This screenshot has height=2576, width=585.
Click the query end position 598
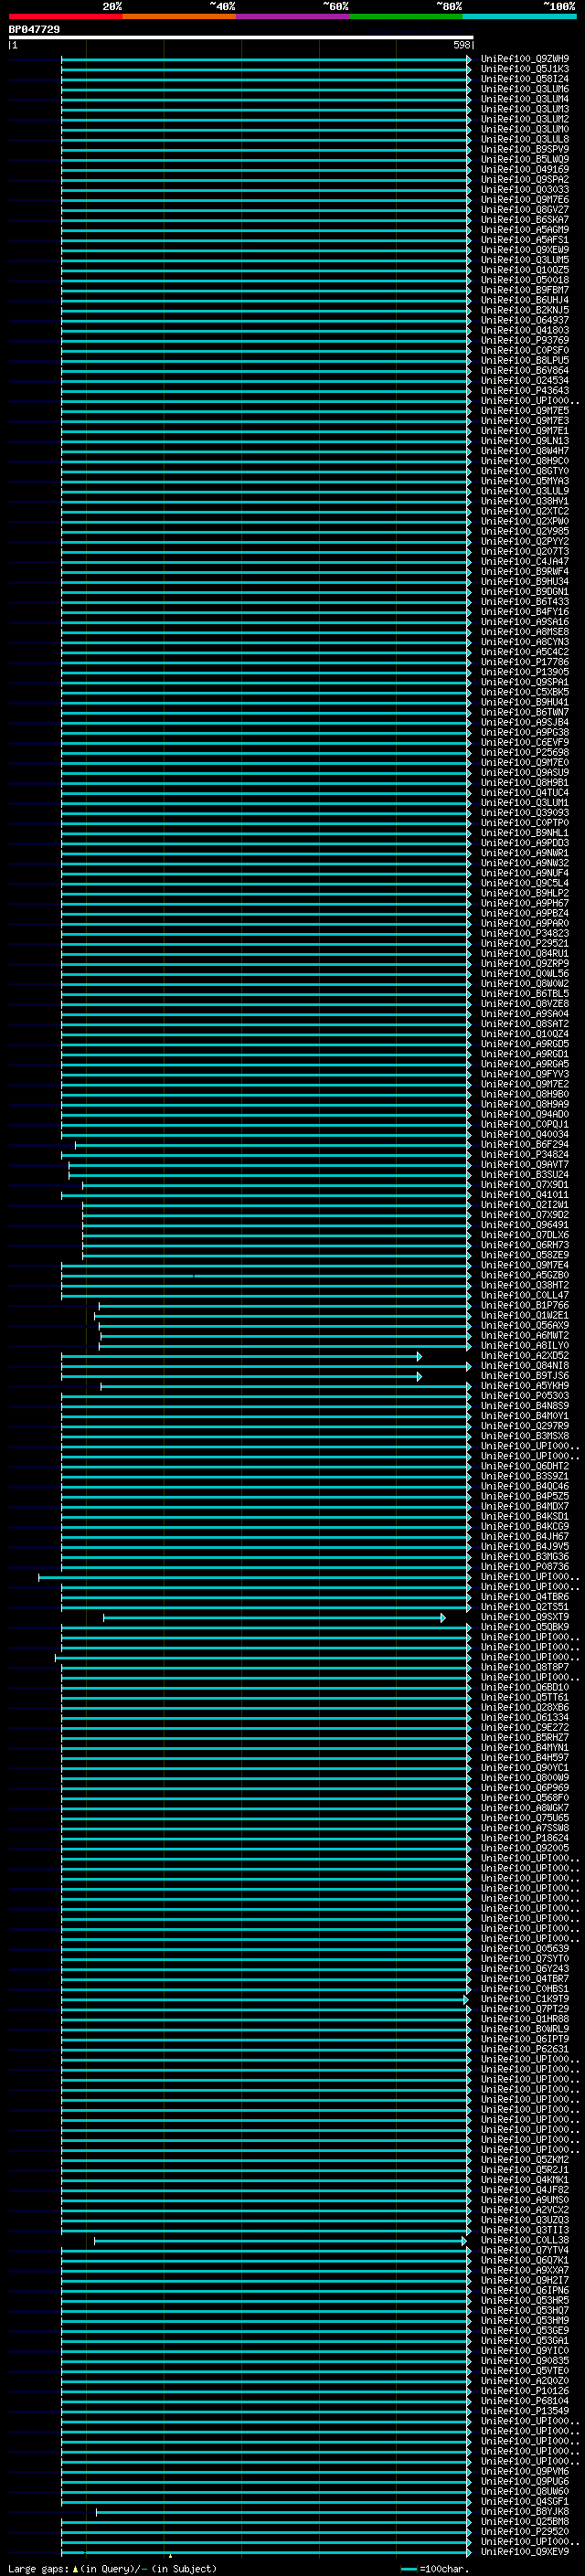[x=461, y=45]
